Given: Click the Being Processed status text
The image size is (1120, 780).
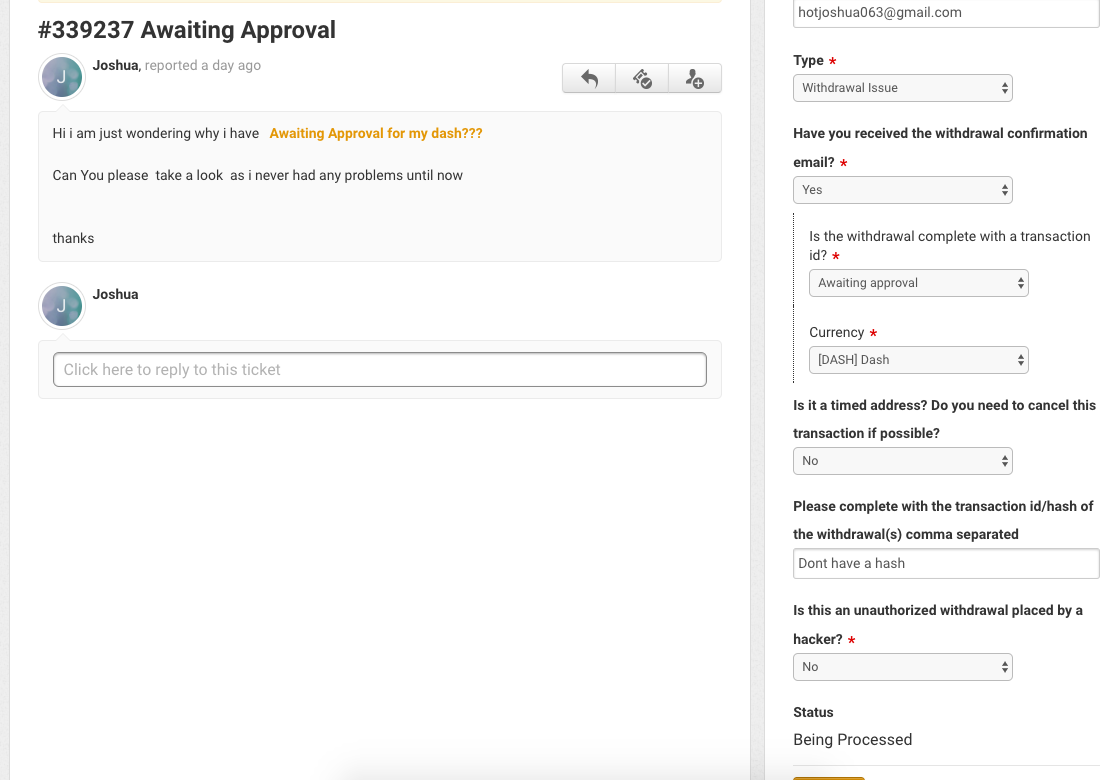Looking at the screenshot, I should pos(852,740).
